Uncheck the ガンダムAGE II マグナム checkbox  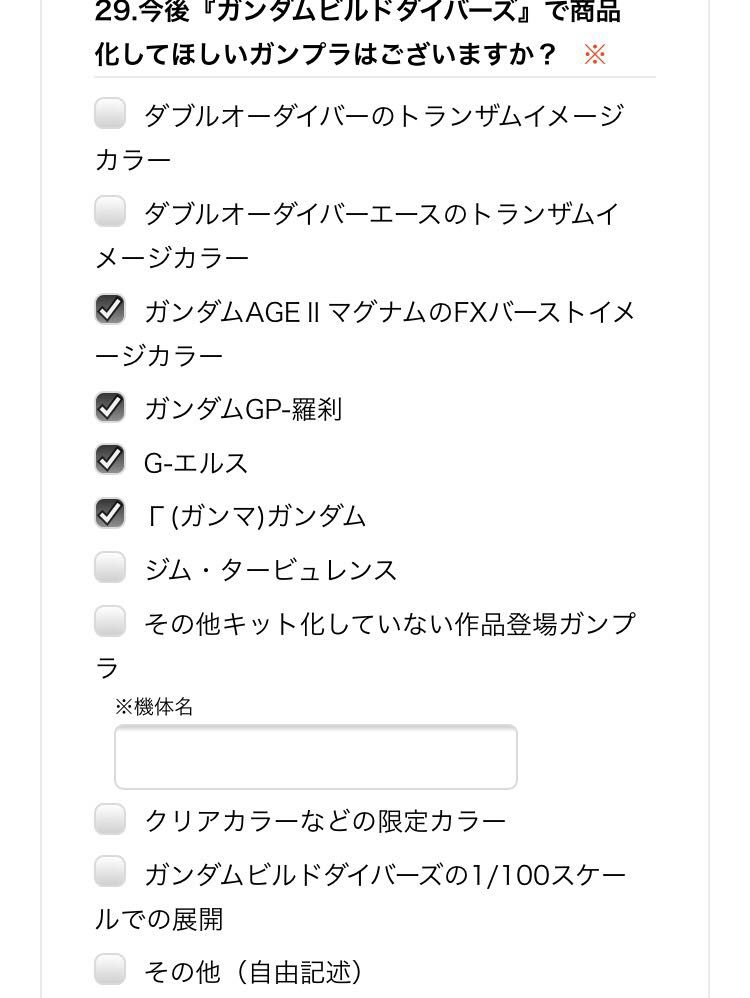[x=110, y=310]
